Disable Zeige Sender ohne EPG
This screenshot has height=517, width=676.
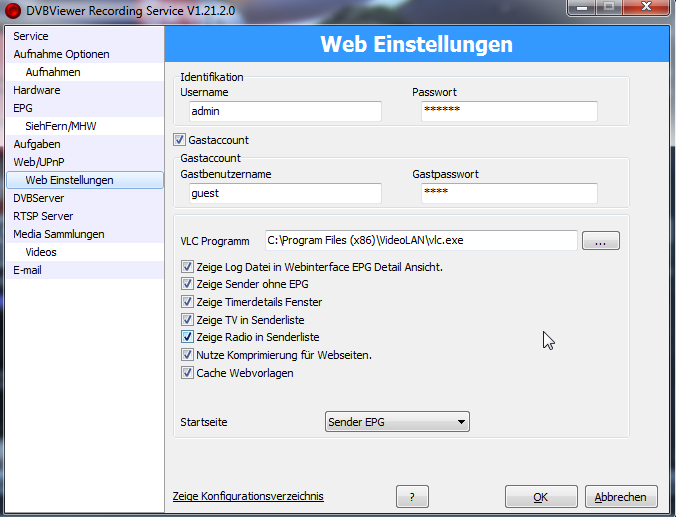click(x=188, y=284)
